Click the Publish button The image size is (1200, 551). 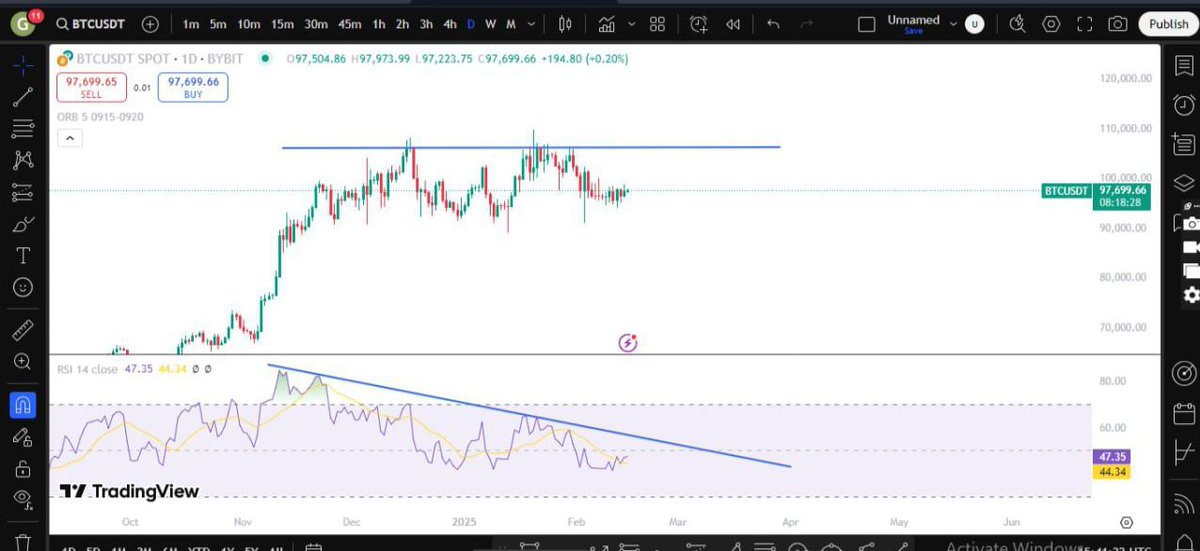[x=1167, y=24]
